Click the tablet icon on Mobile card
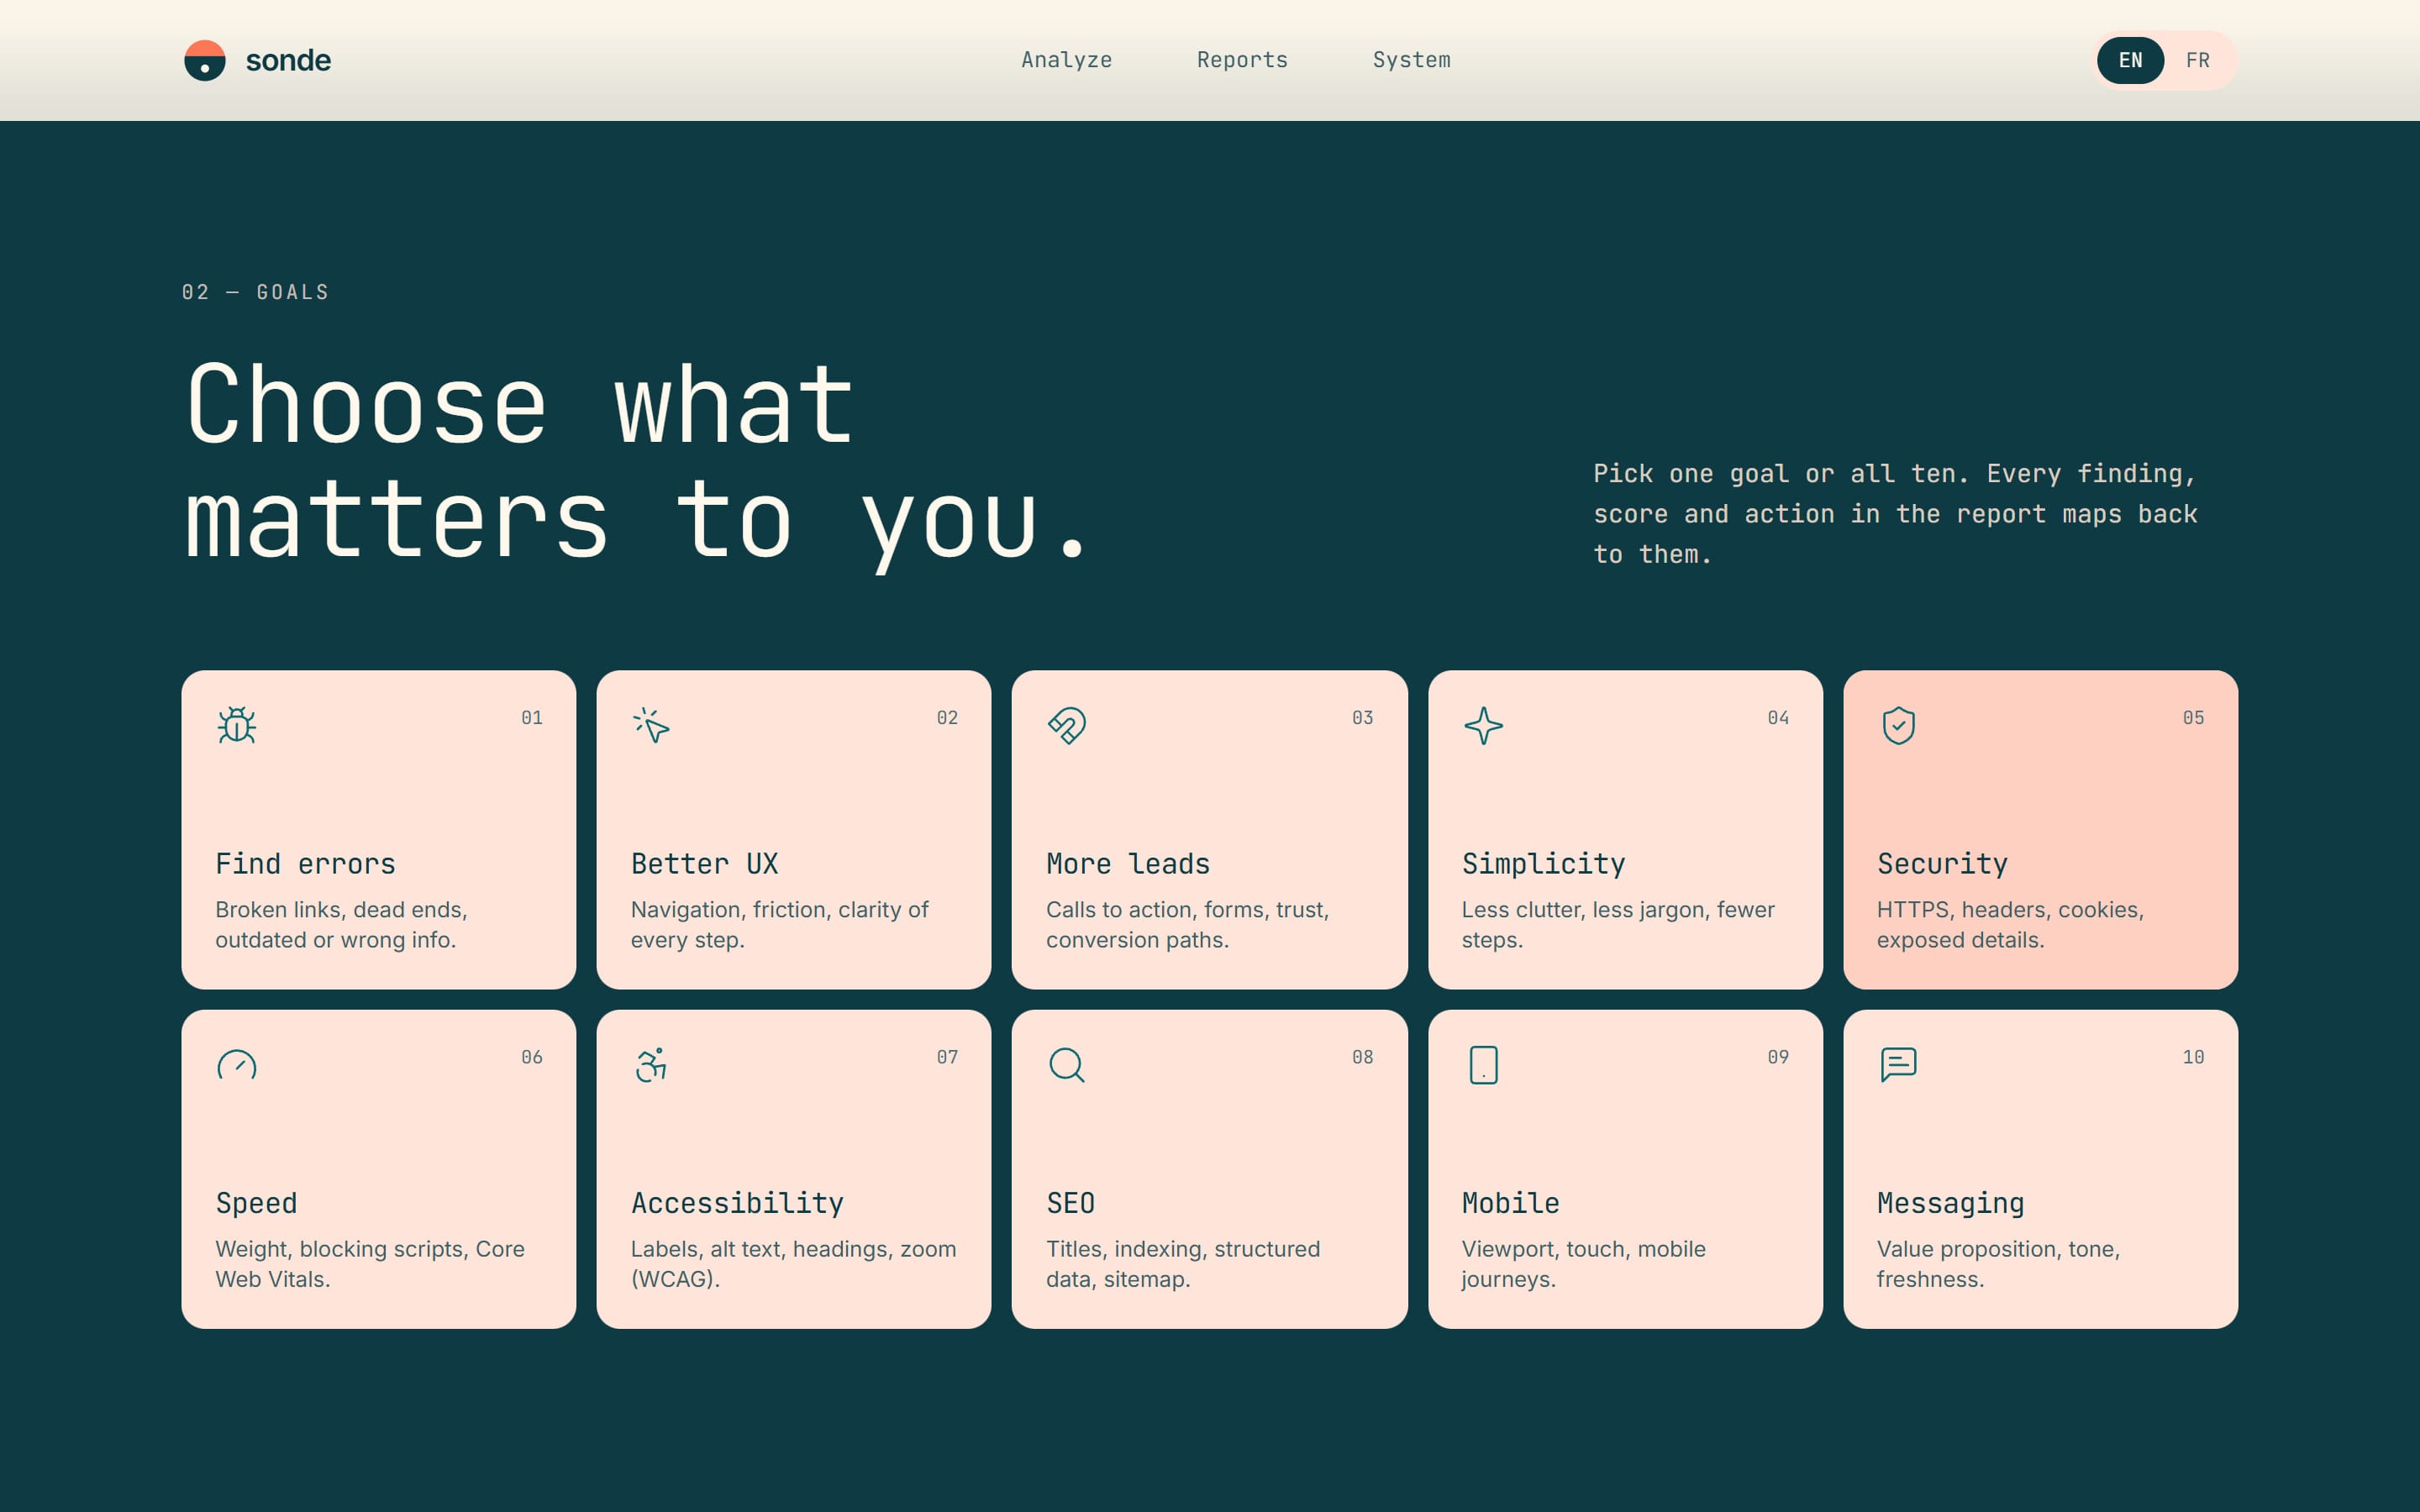2420x1512 pixels. point(1483,1065)
